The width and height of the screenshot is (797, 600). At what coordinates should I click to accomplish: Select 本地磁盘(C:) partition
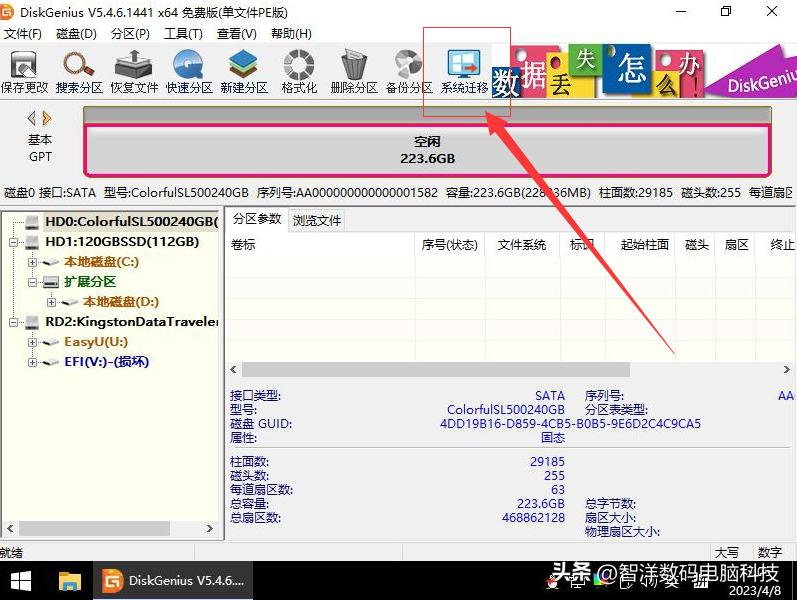point(101,262)
